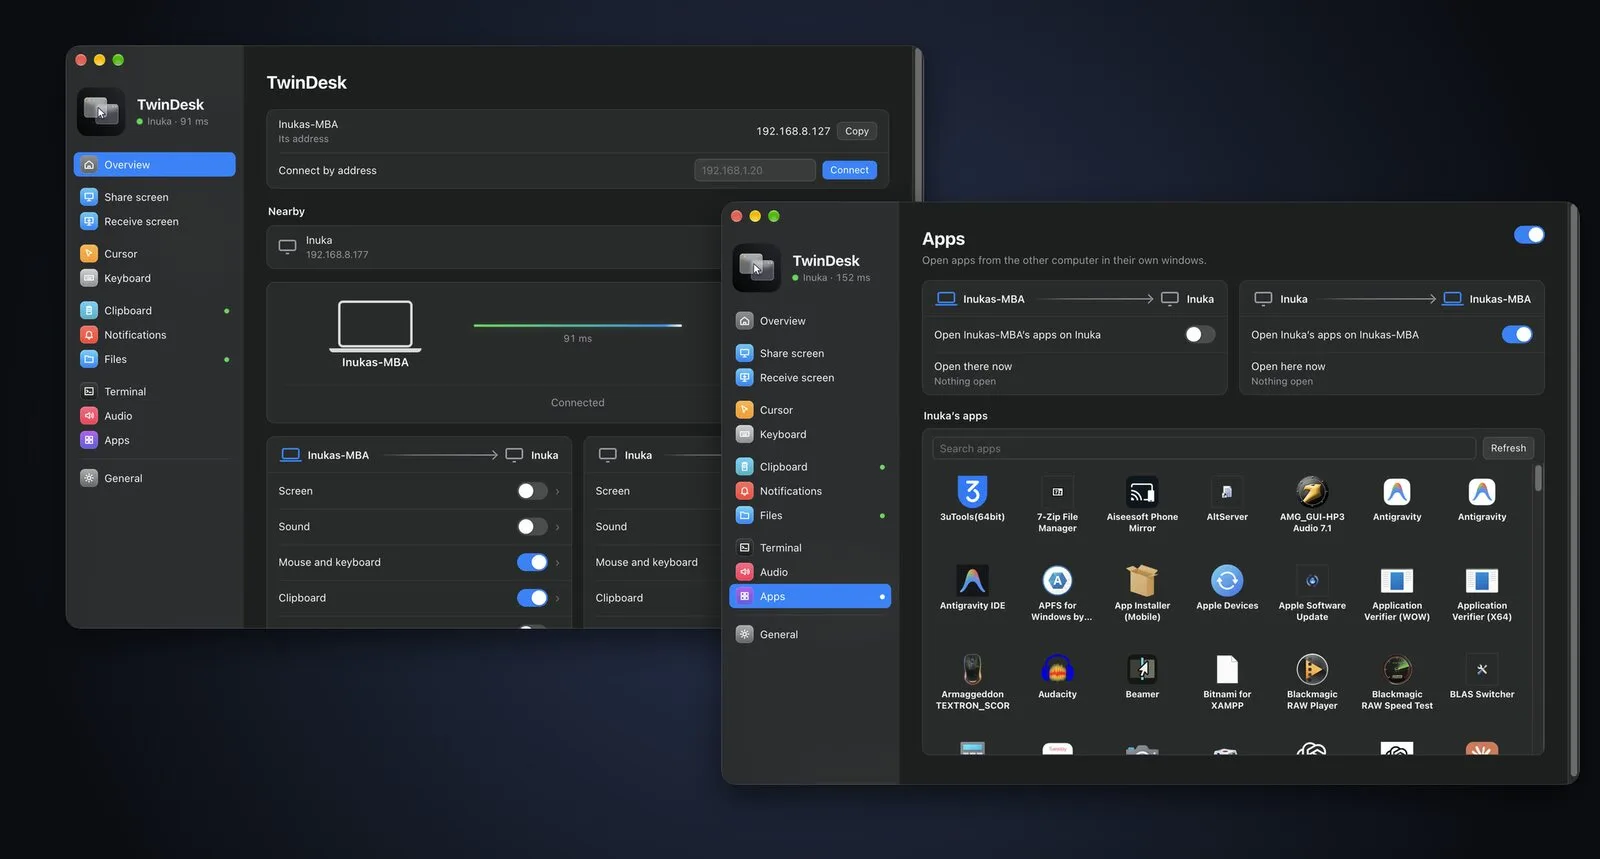Open Aiseesoft Phone Mirror app

(1142, 492)
